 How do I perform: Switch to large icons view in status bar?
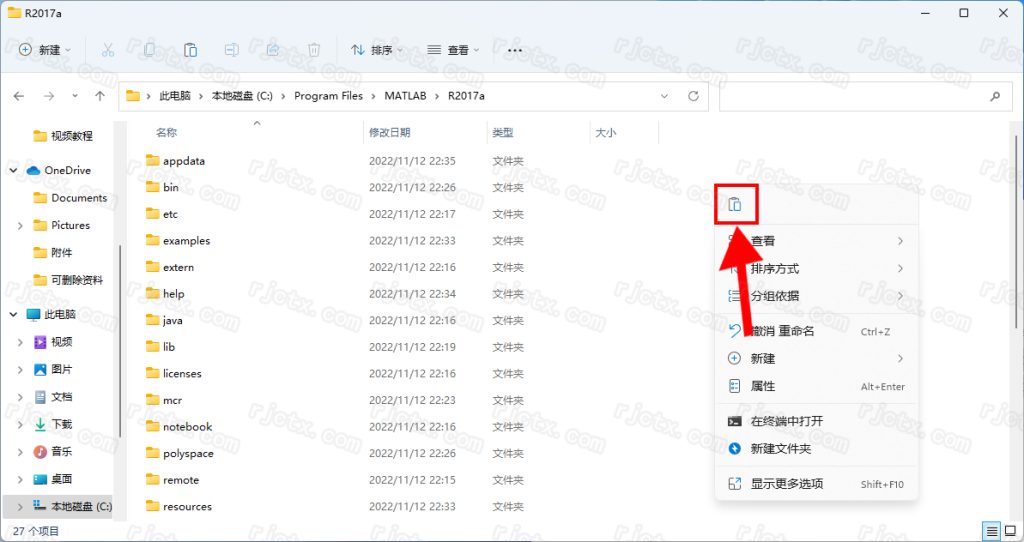[1009, 531]
